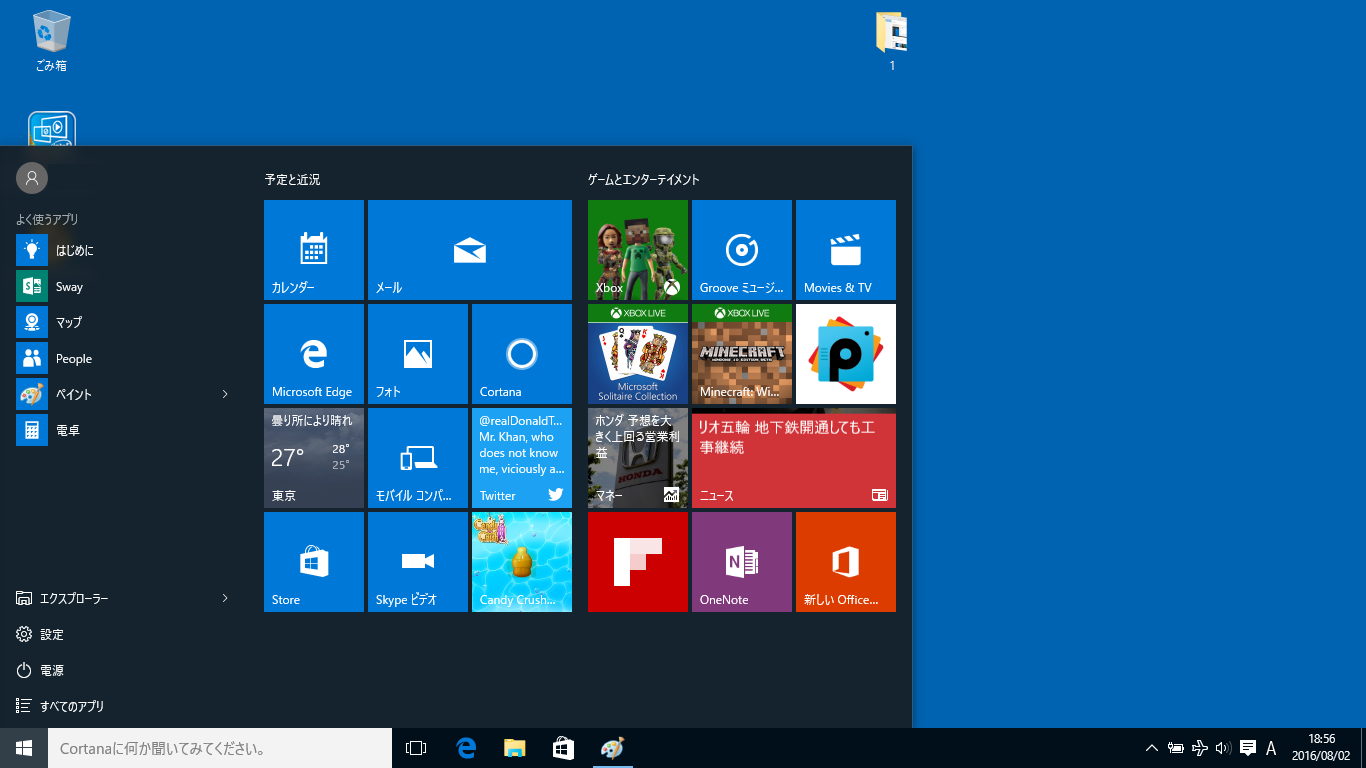
Task: Open File Explorer from the taskbar
Action: [x=515, y=748]
